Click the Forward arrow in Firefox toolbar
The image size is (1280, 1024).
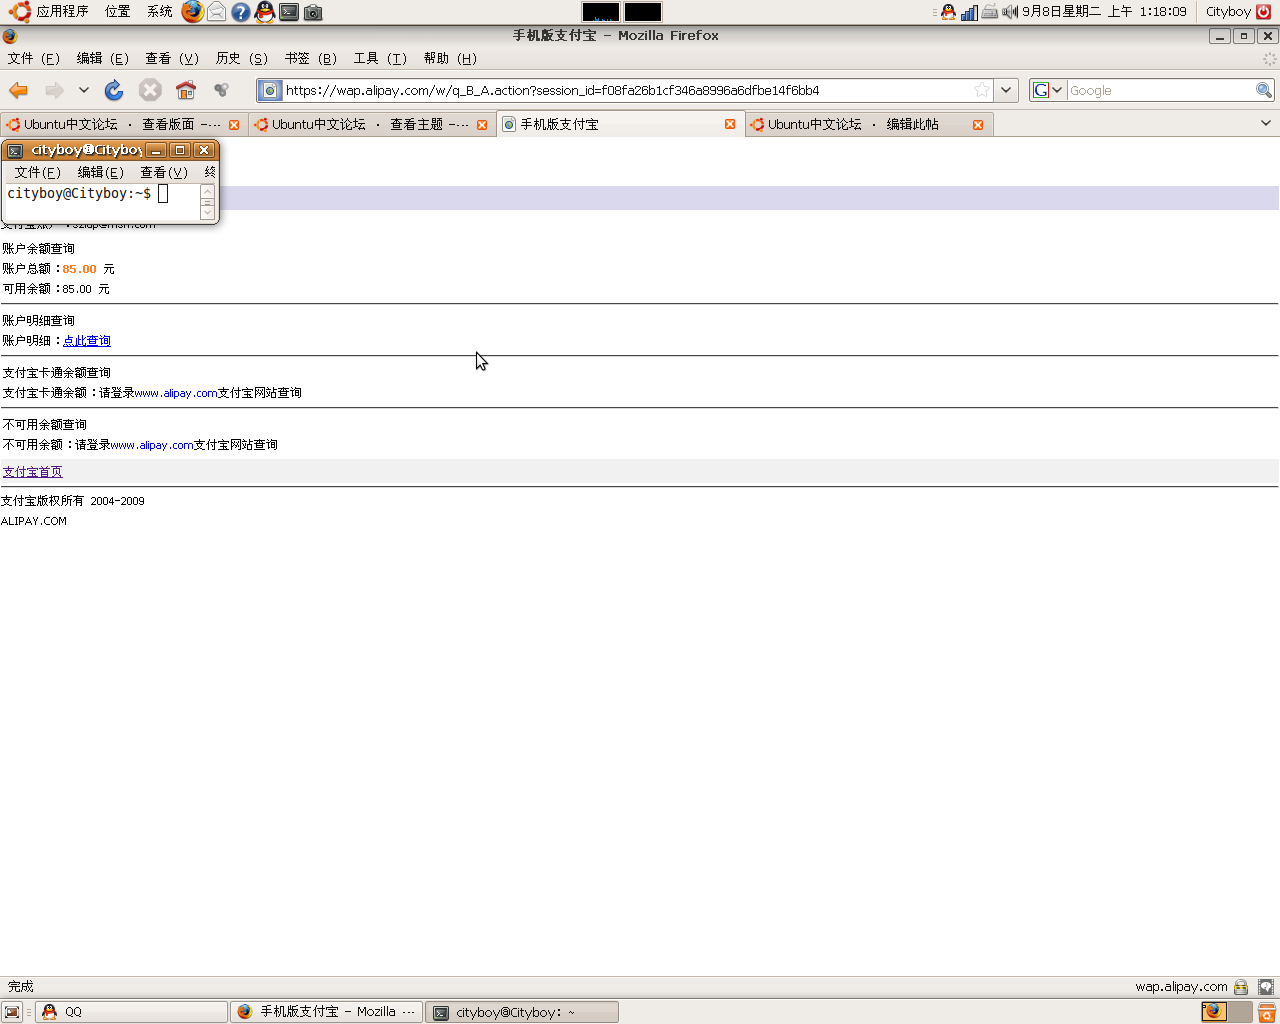(54, 90)
